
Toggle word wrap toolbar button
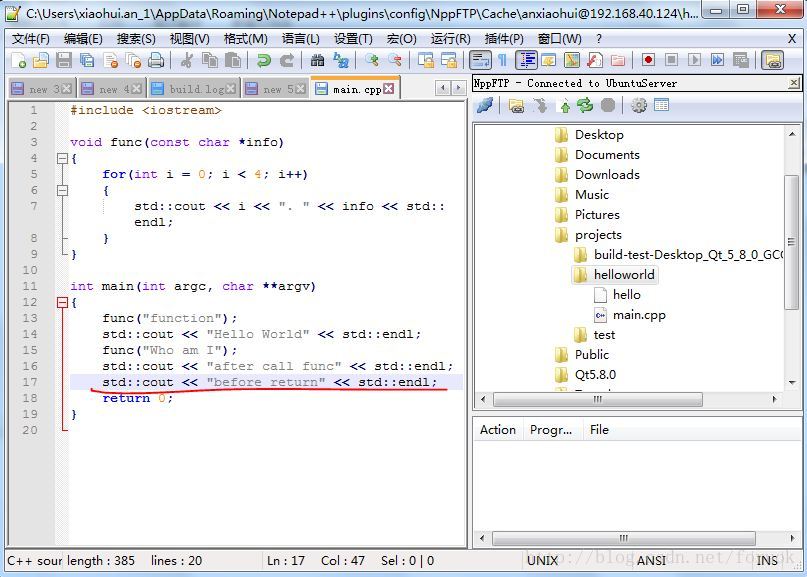click(481, 61)
